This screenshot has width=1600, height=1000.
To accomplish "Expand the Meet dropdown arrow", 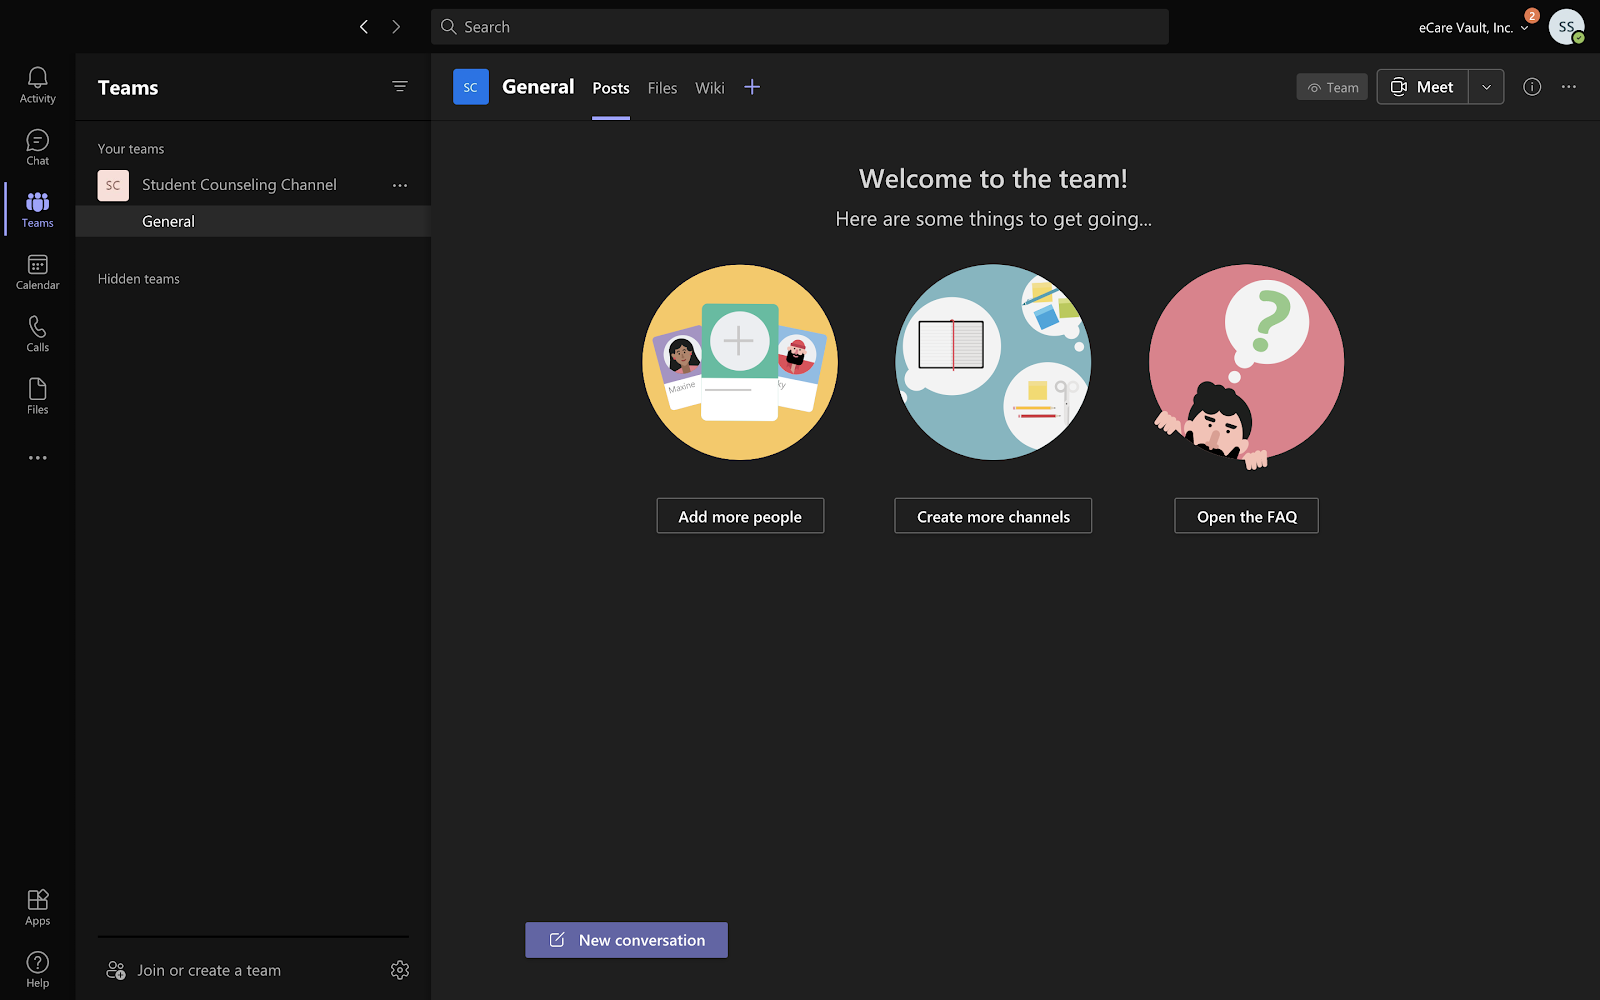I will [1486, 87].
